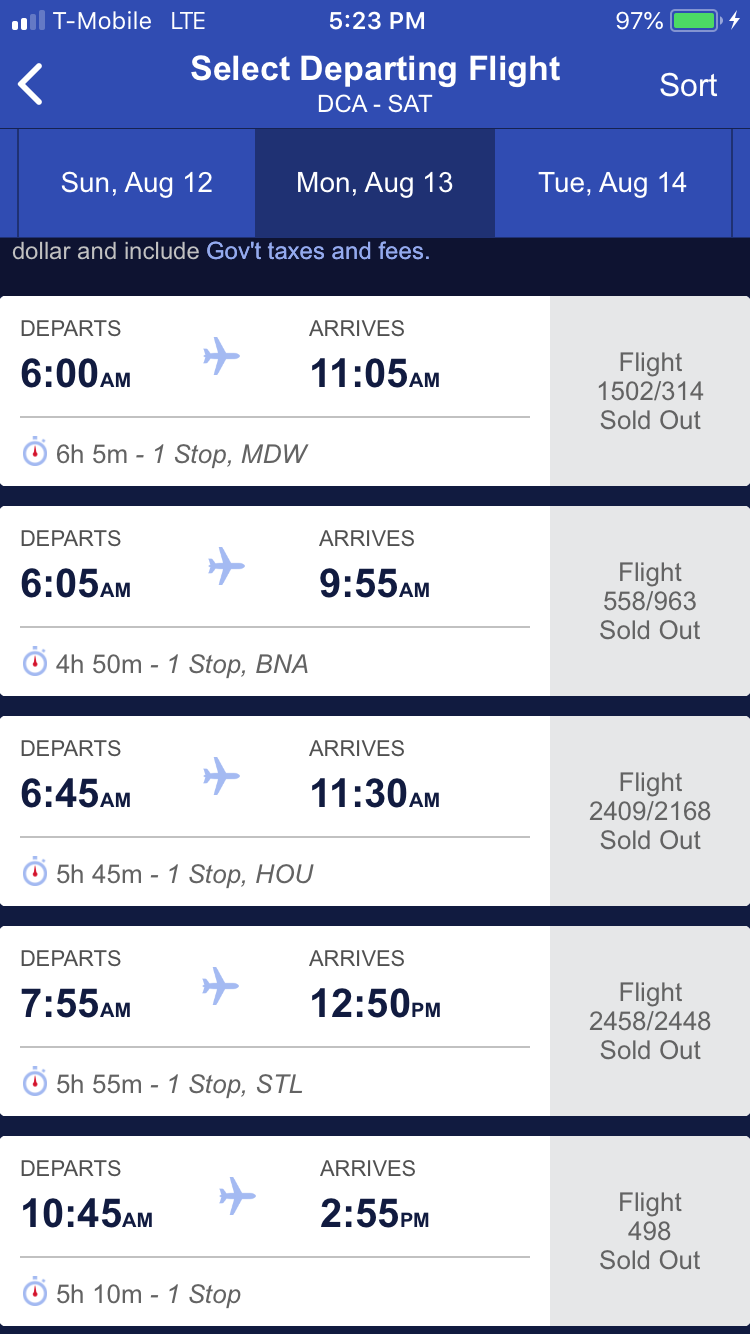Image resolution: width=750 pixels, height=1334 pixels.
Task: Tap airplane icon on 6:00 AM flight
Action: 221,356
